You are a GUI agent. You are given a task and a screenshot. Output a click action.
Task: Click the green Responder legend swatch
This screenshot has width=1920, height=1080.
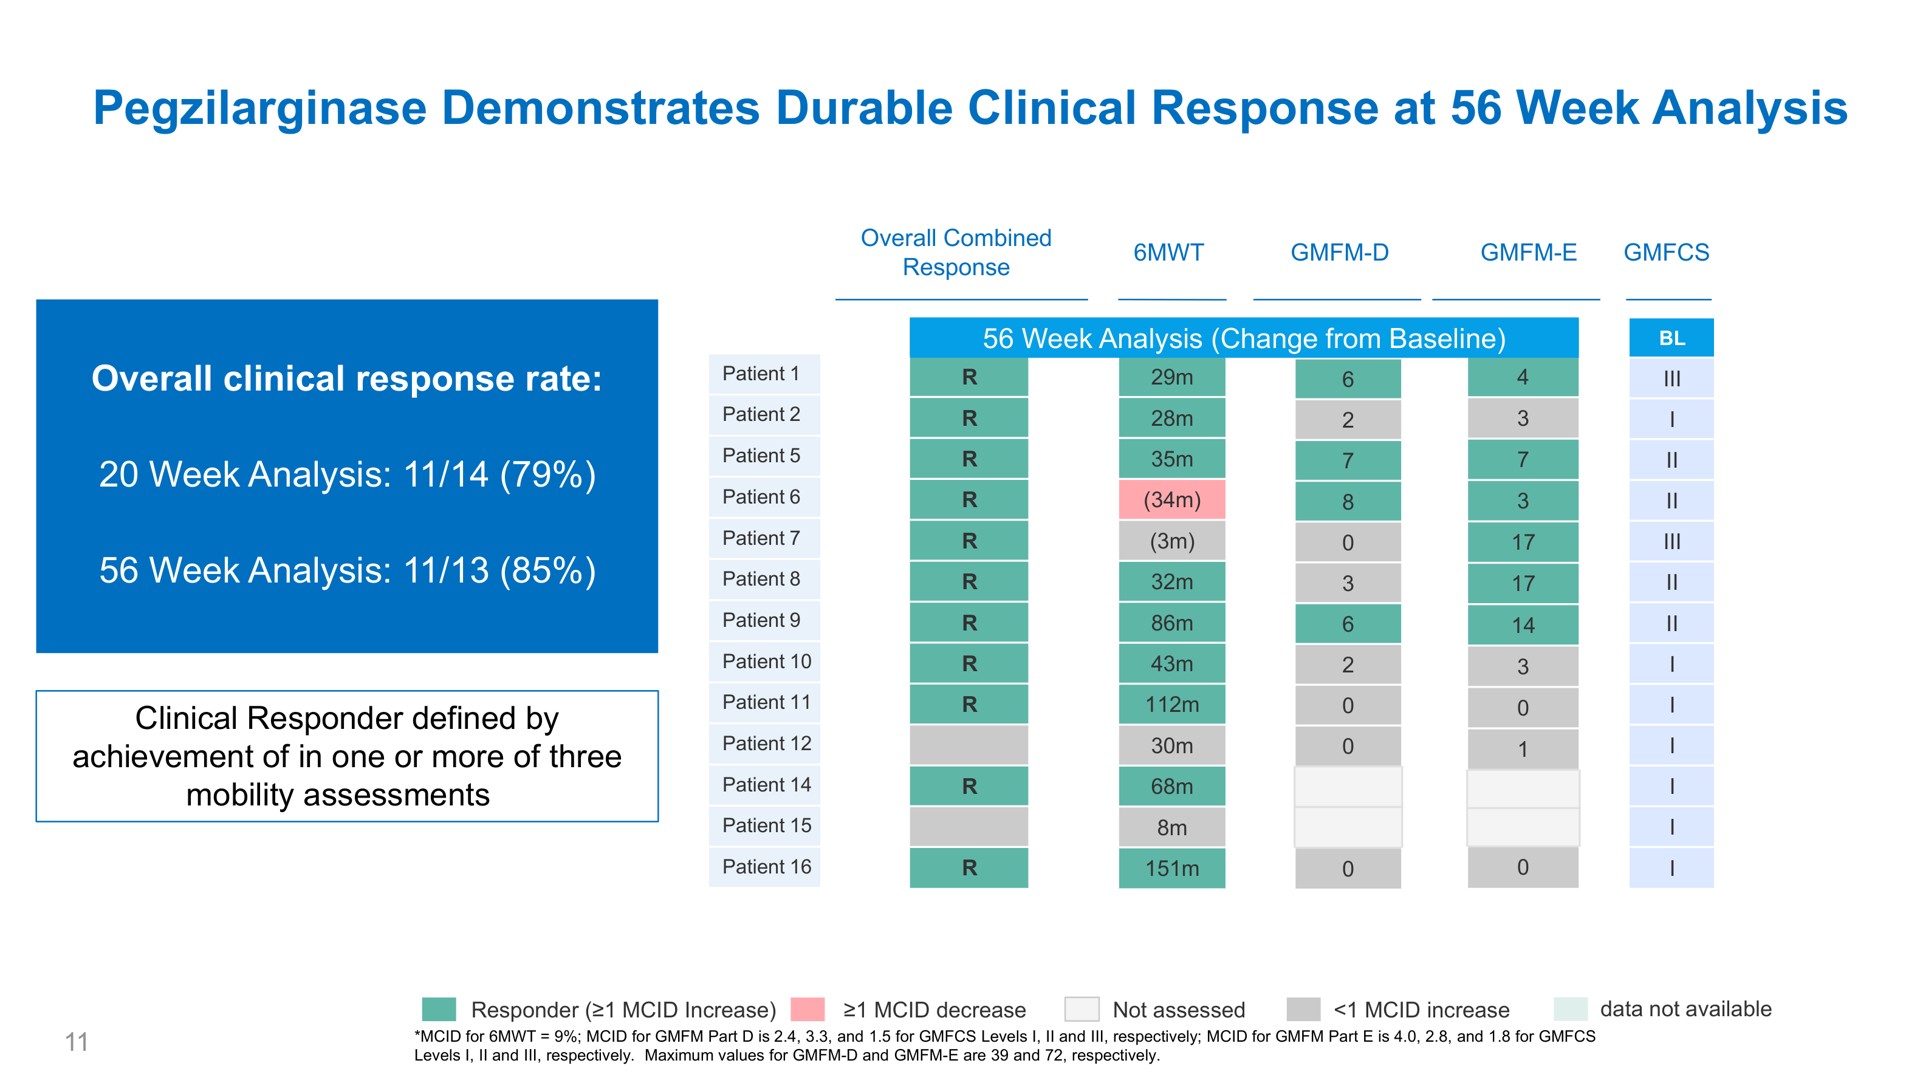[x=439, y=1009]
